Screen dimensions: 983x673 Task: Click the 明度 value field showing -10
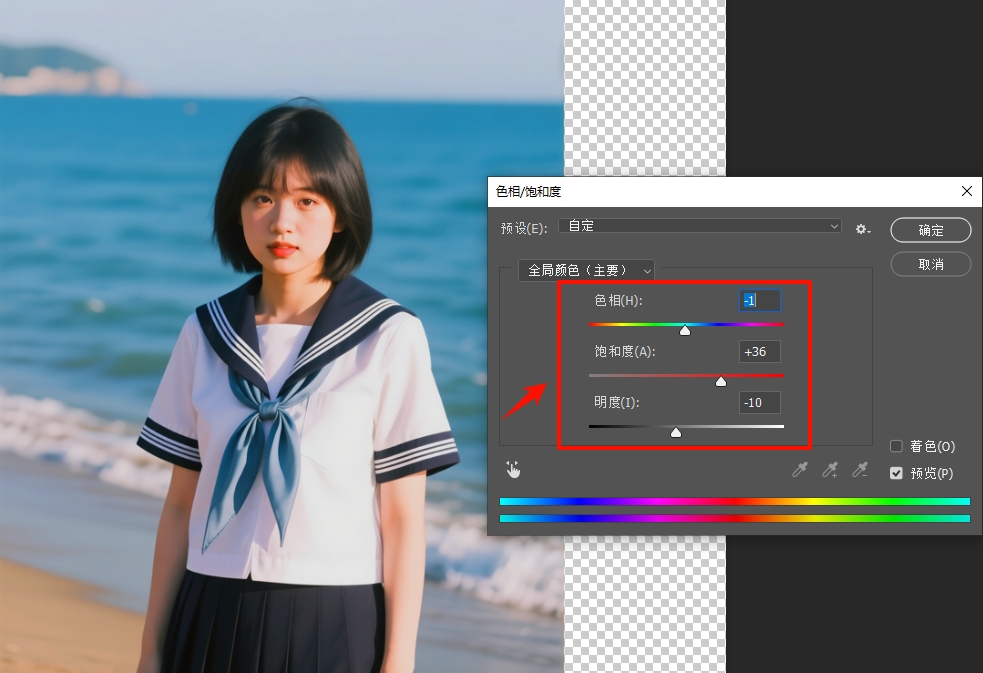[759, 402]
